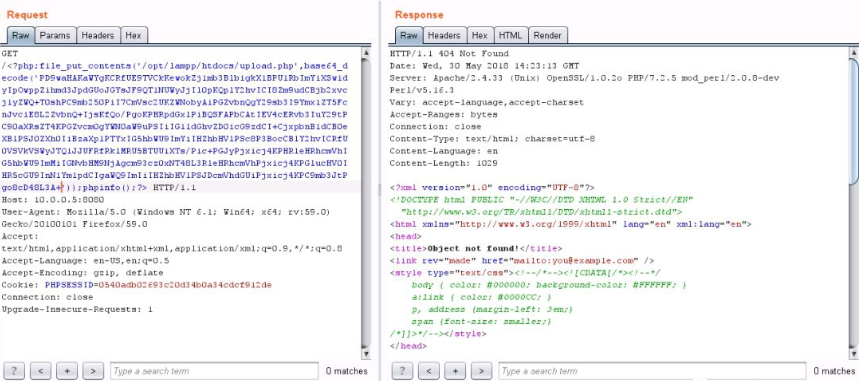Click the xml version declaration line
Image resolution: width=859 pixels, height=381 pixels.
pos(492,187)
